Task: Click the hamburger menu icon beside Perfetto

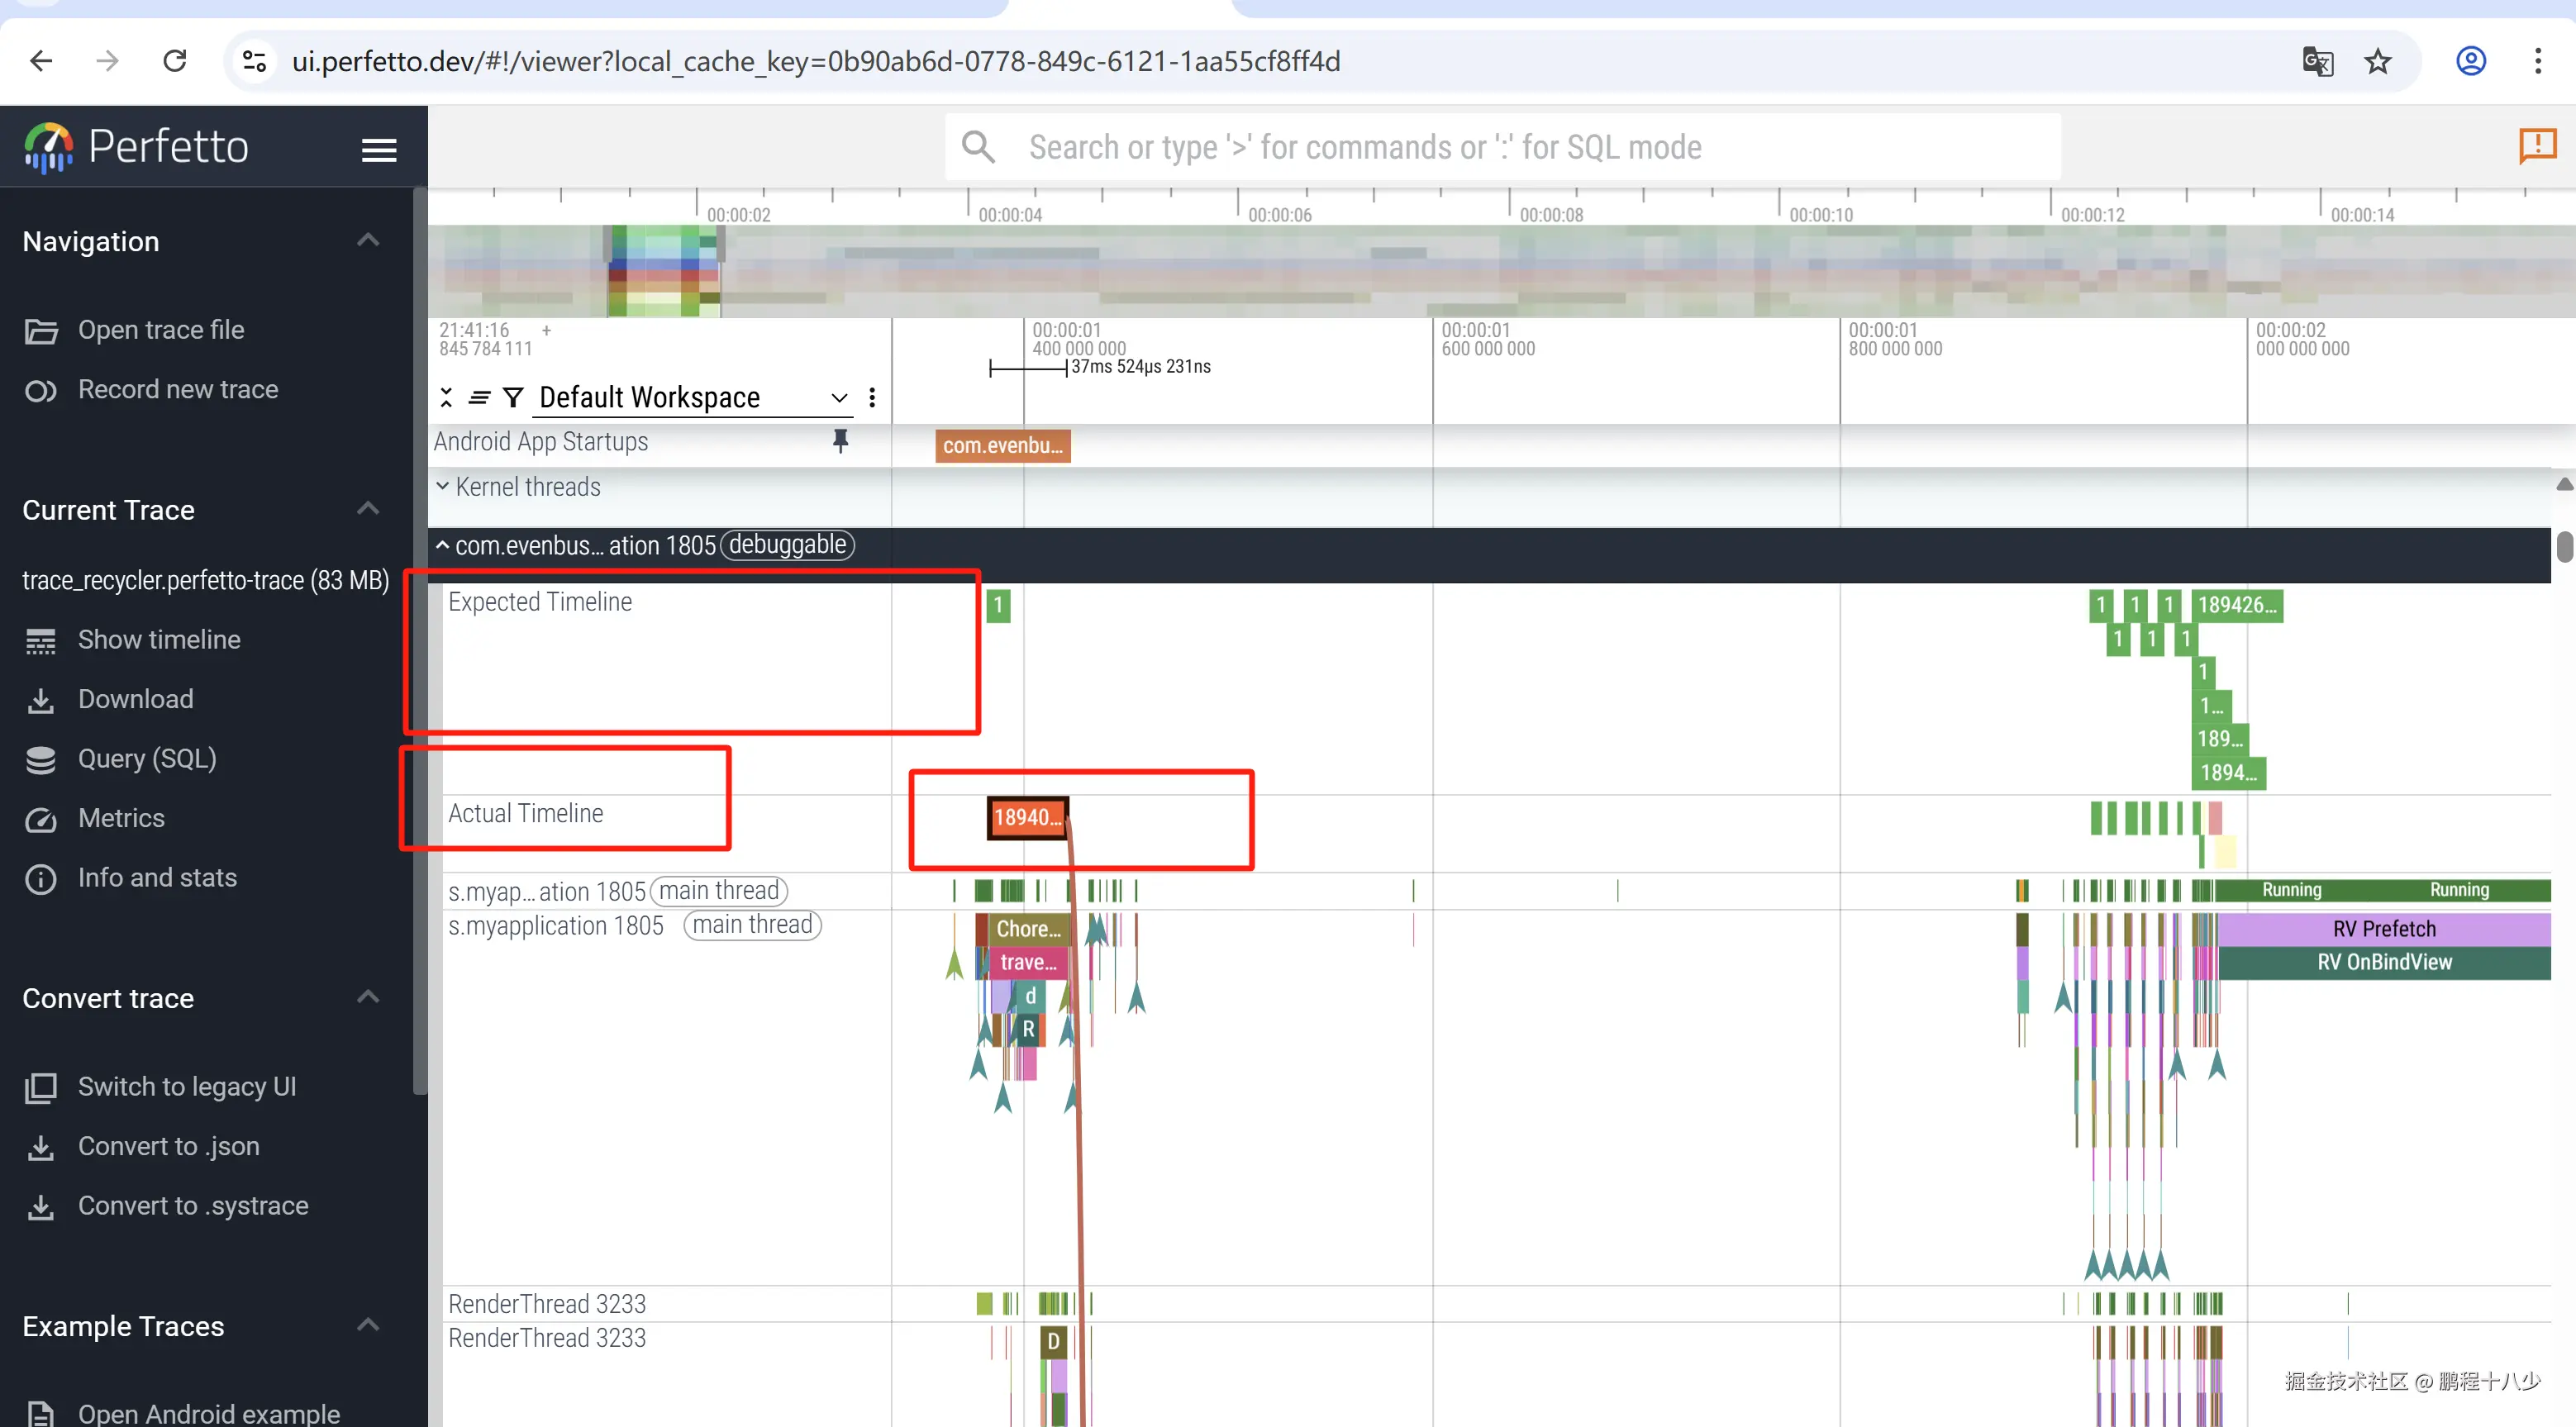Action: (x=378, y=149)
